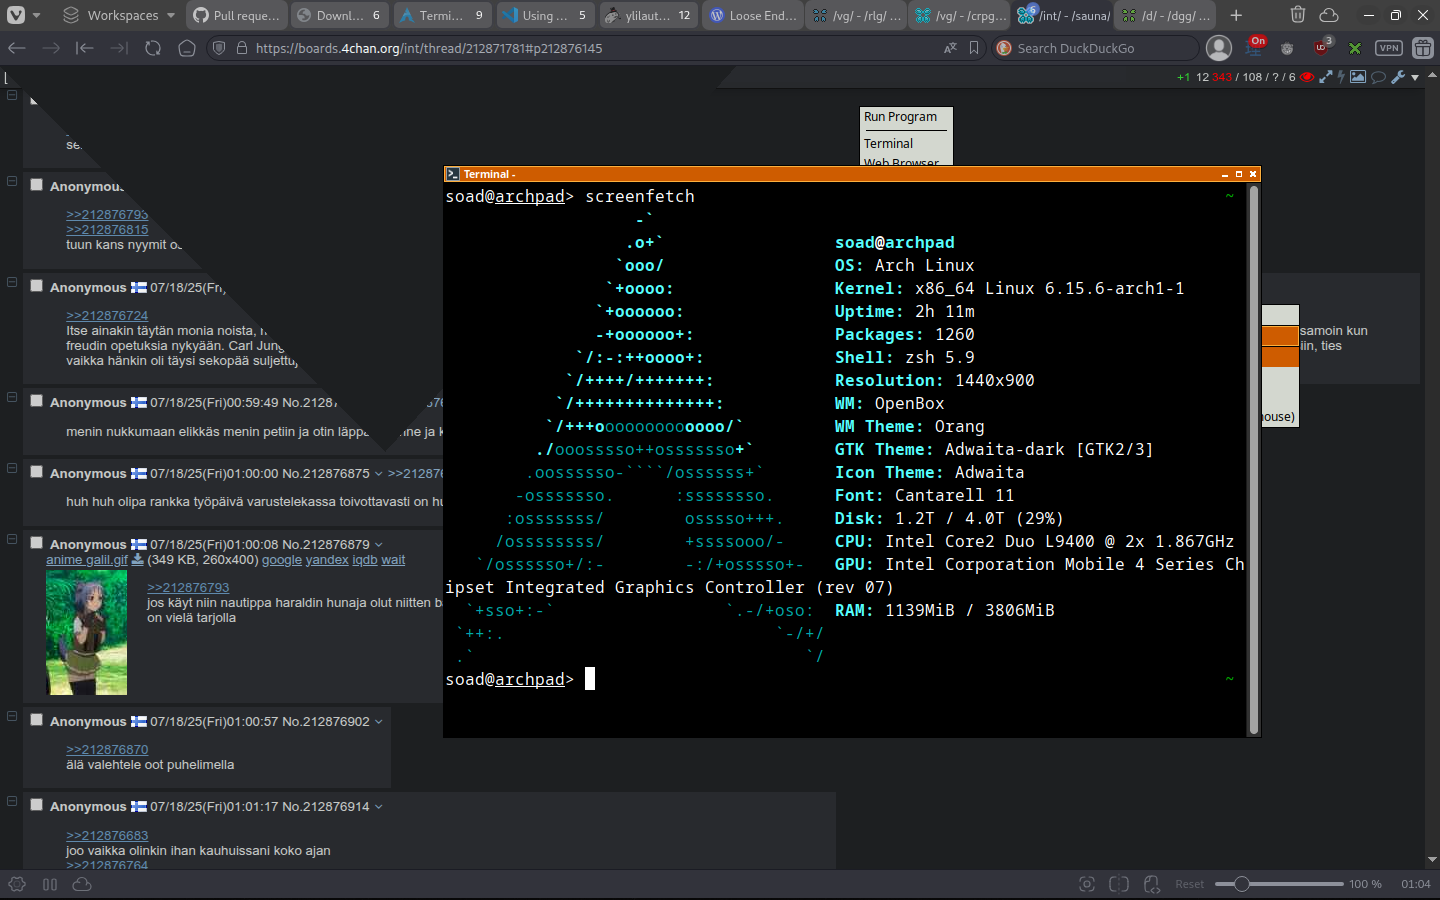Open post menu arrow for No.212876902
The image size is (1440, 900).
379,721
